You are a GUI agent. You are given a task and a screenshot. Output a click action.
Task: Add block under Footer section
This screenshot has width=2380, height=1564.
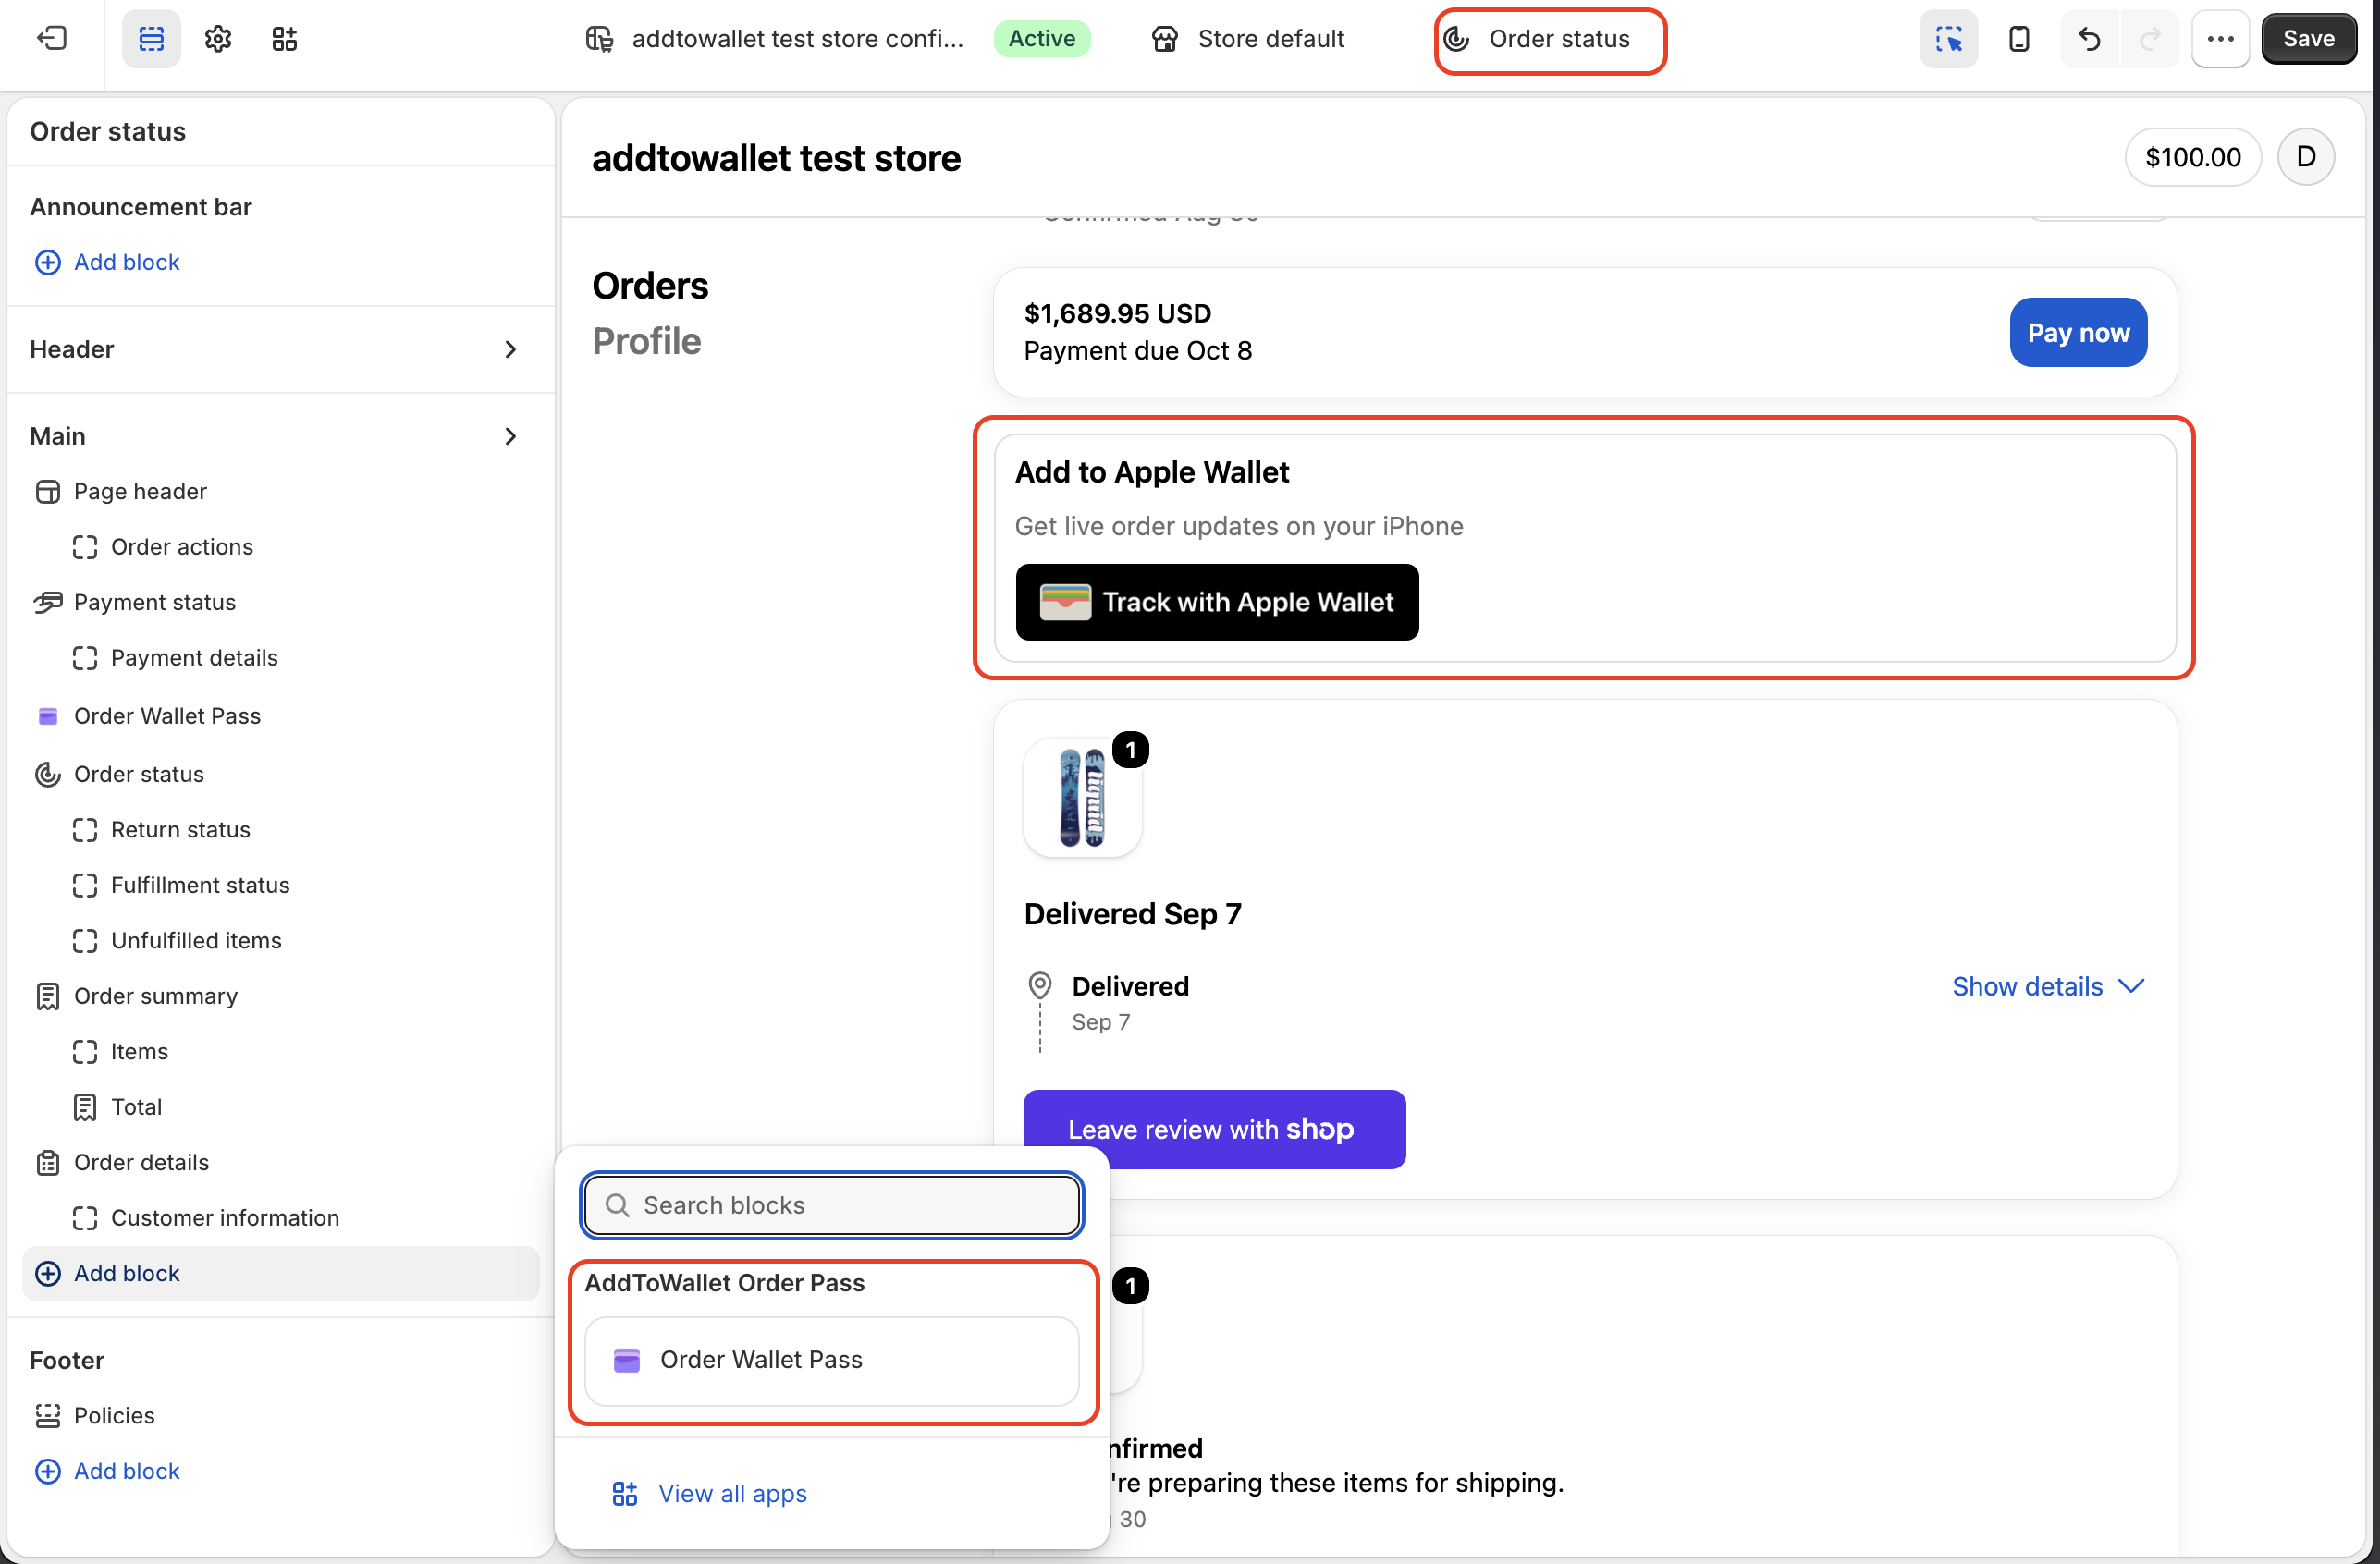[108, 1471]
